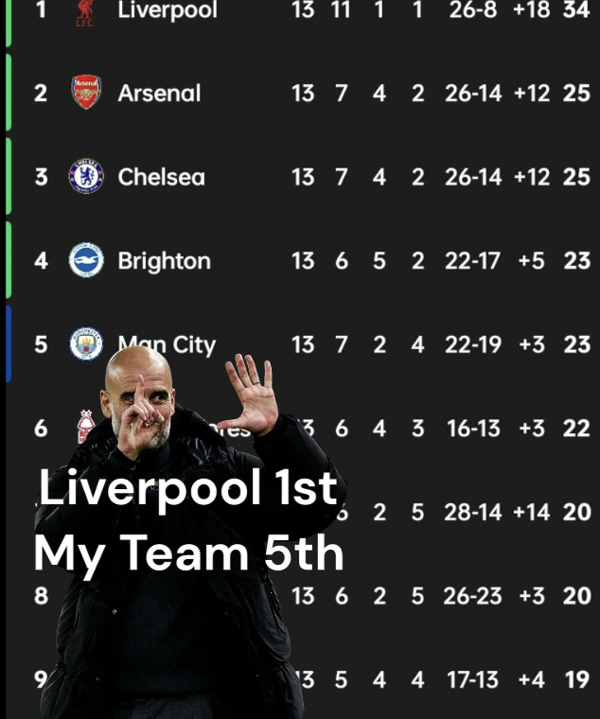The width and height of the screenshot is (600, 719).
Task: Open the Brighton team name link
Action: click(x=164, y=261)
